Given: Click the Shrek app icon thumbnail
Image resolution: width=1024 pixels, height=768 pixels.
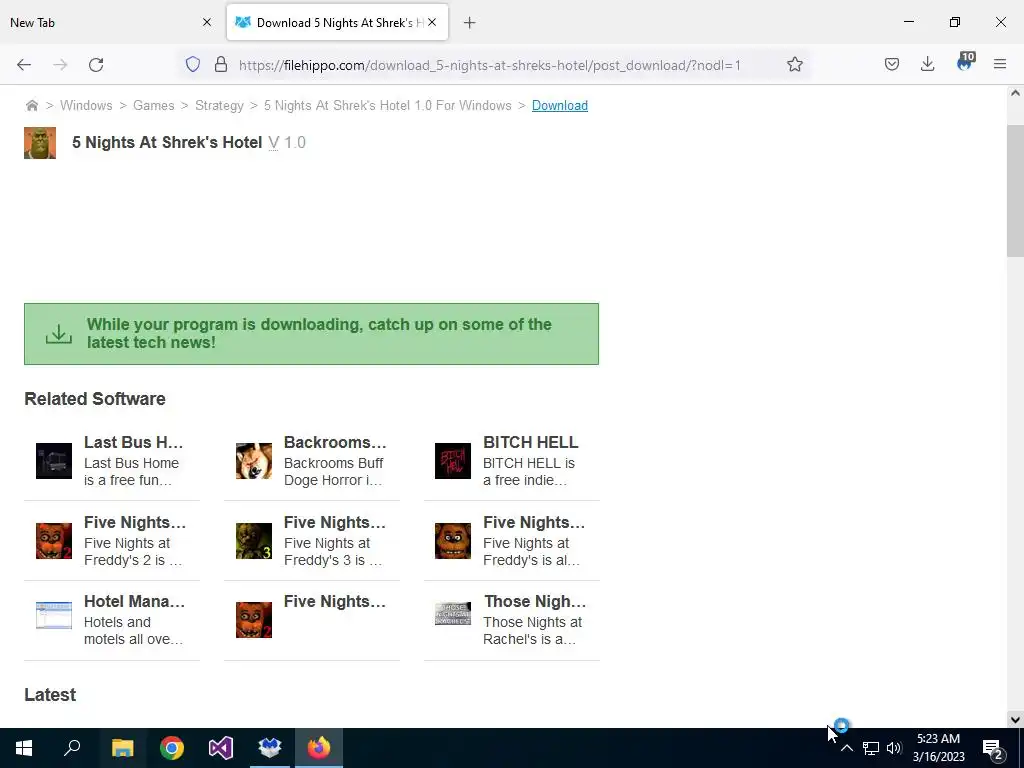Looking at the screenshot, I should pyautogui.click(x=40, y=143).
